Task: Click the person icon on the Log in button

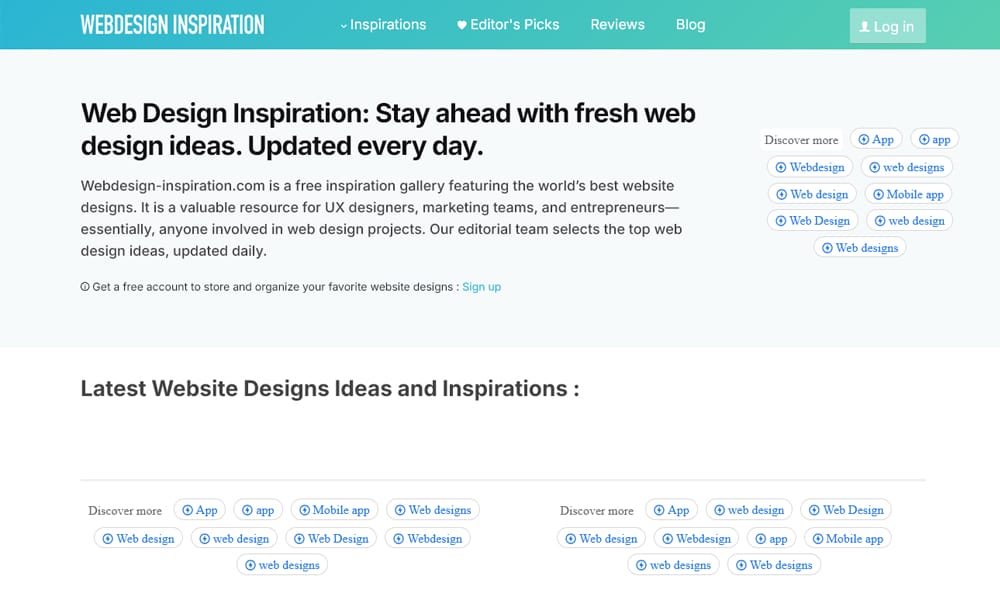Action: point(866,26)
